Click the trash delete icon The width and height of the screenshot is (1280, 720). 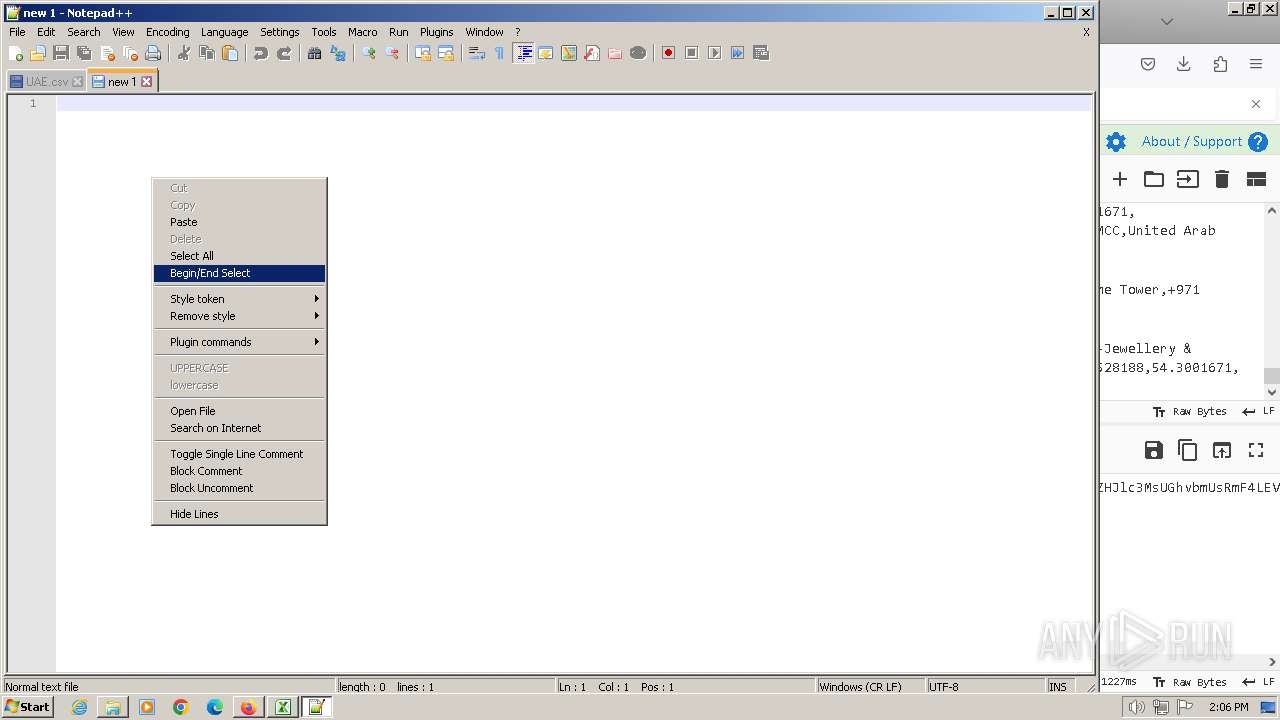pos(1222,179)
